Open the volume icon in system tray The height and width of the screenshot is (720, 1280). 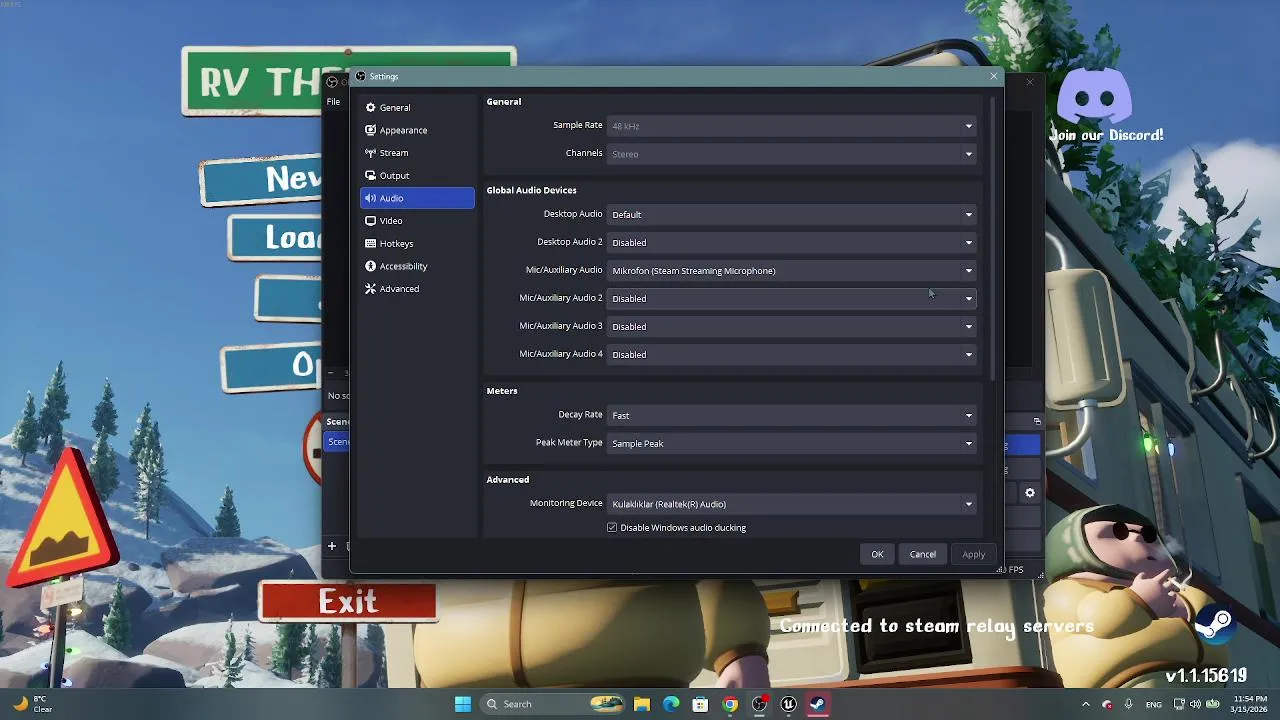(1195, 704)
